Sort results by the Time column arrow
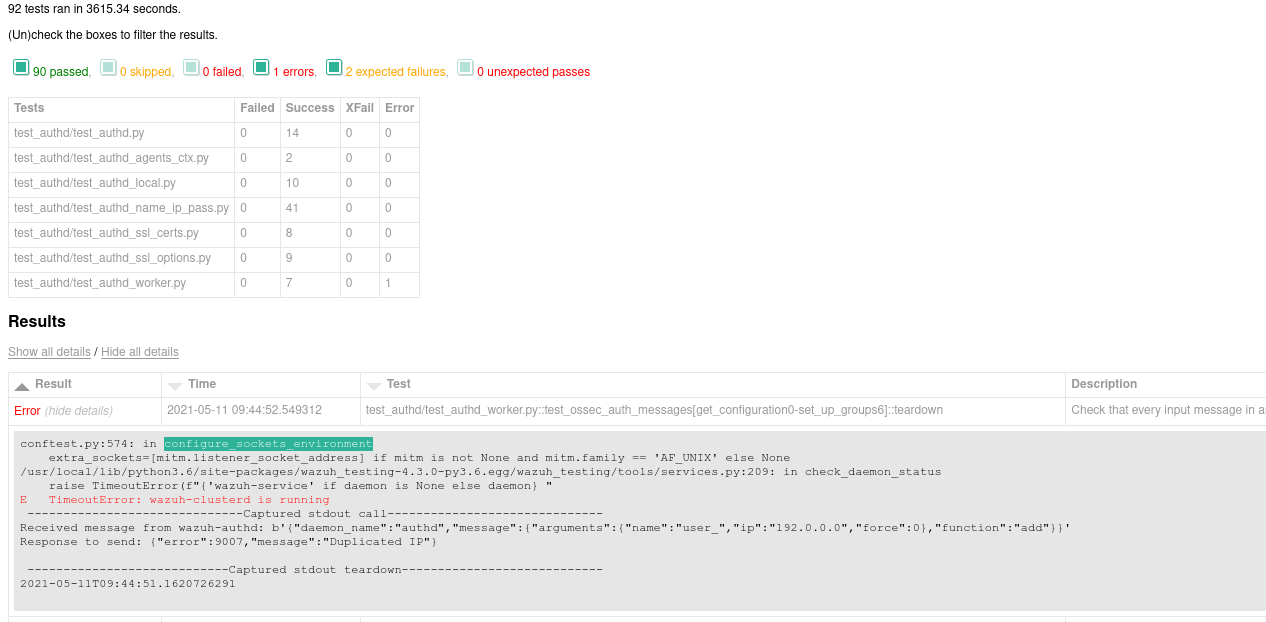 (175, 385)
